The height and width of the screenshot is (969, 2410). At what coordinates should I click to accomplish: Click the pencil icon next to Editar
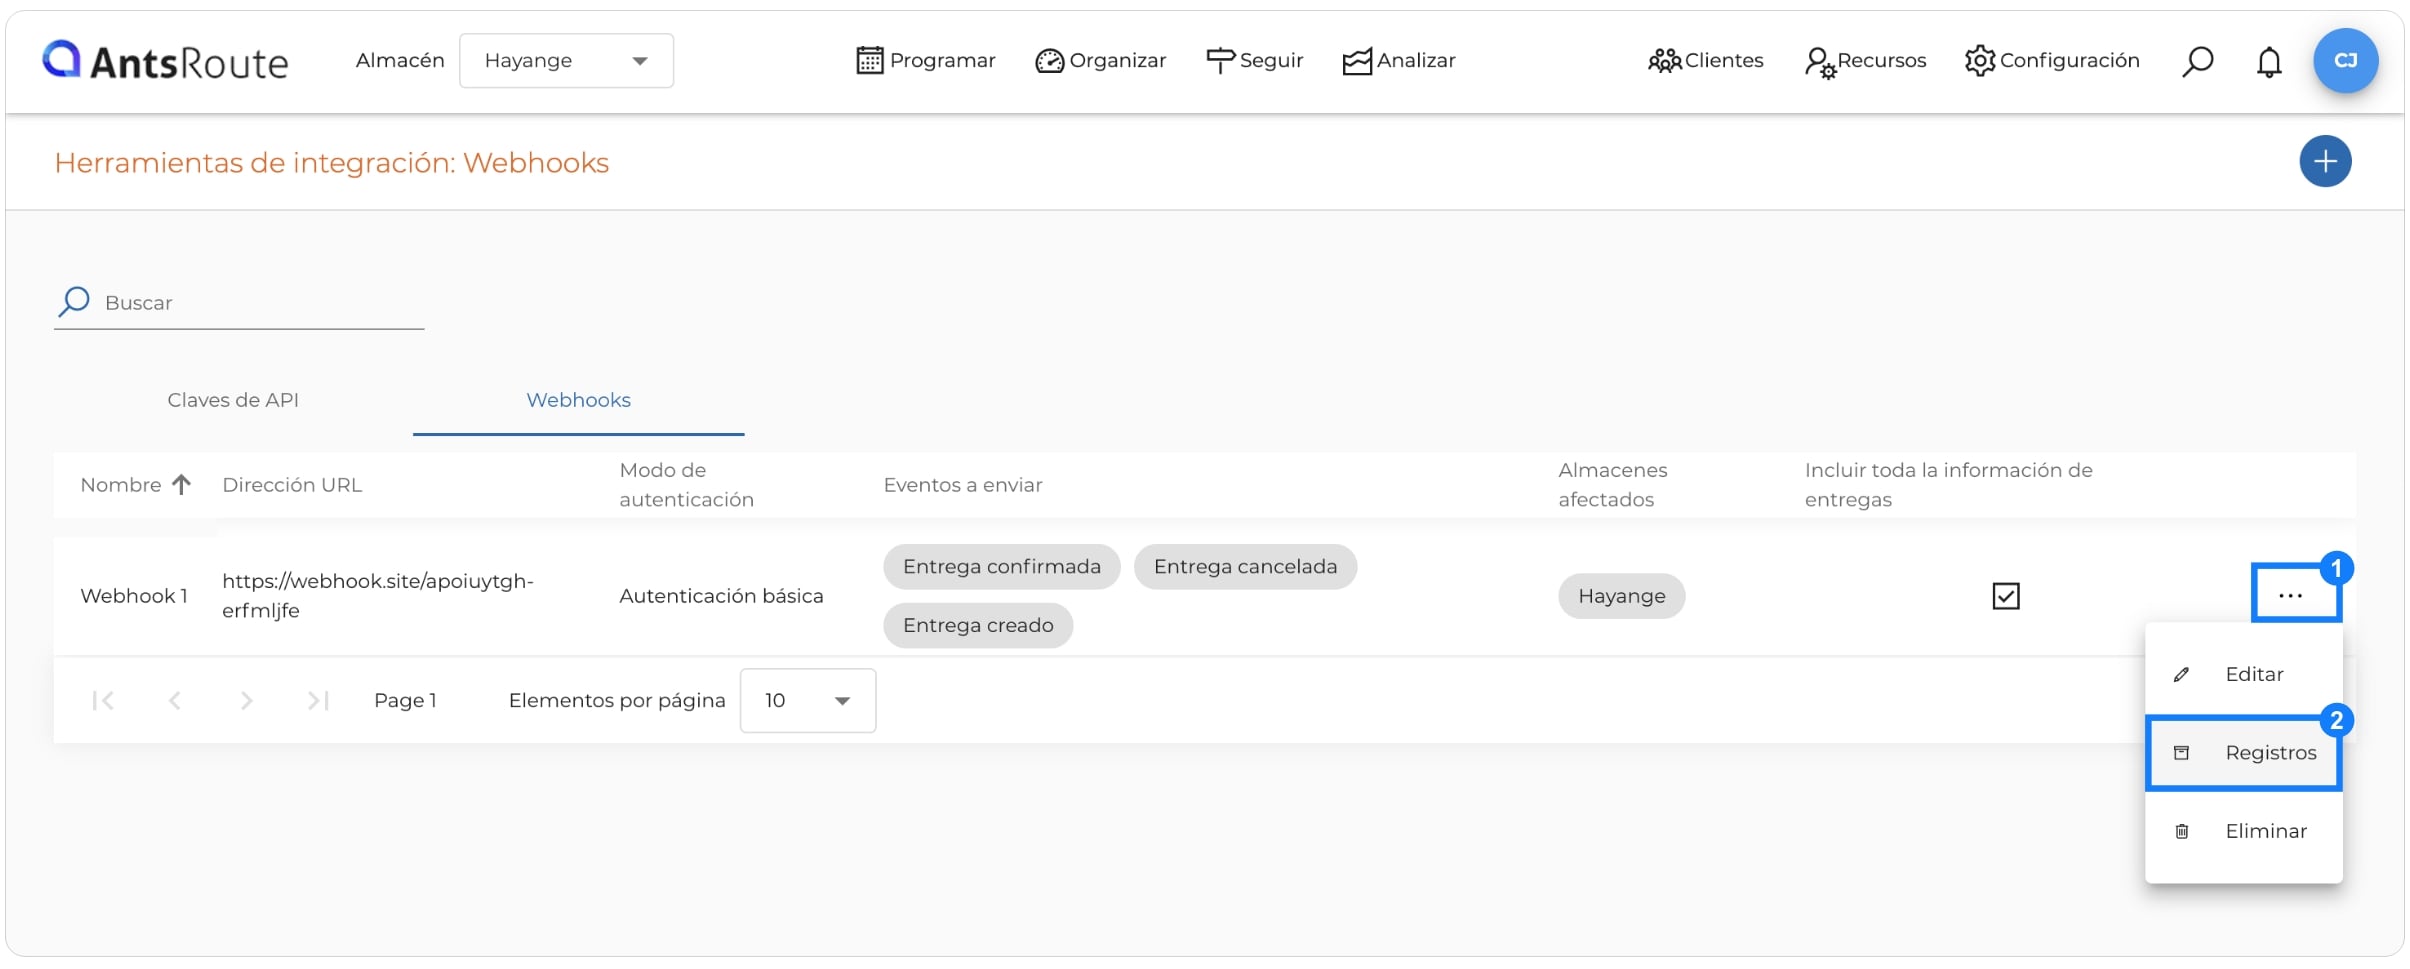point(2181,675)
